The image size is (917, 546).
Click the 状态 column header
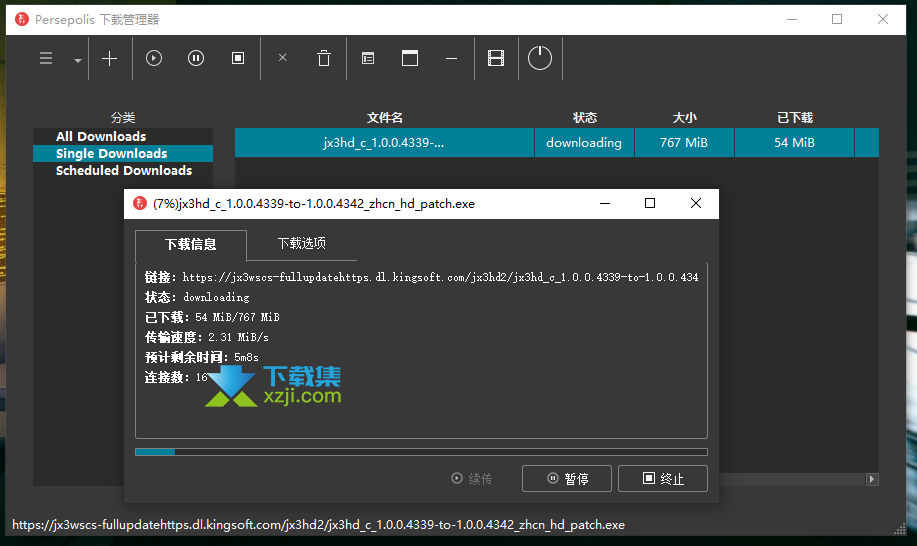585,118
